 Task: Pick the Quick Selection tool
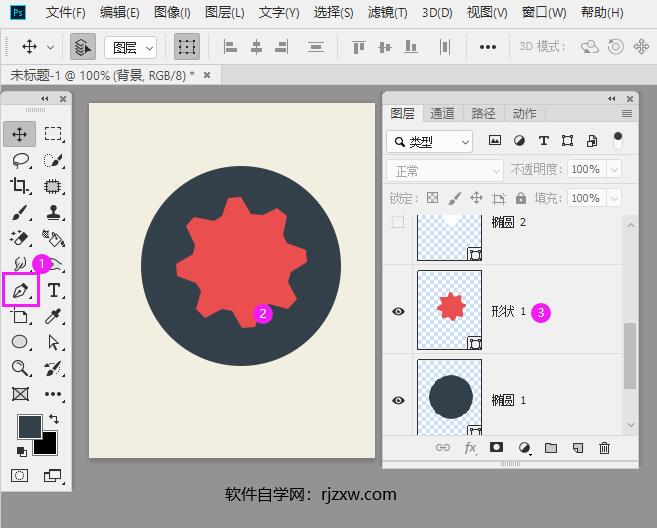pyautogui.click(x=53, y=160)
